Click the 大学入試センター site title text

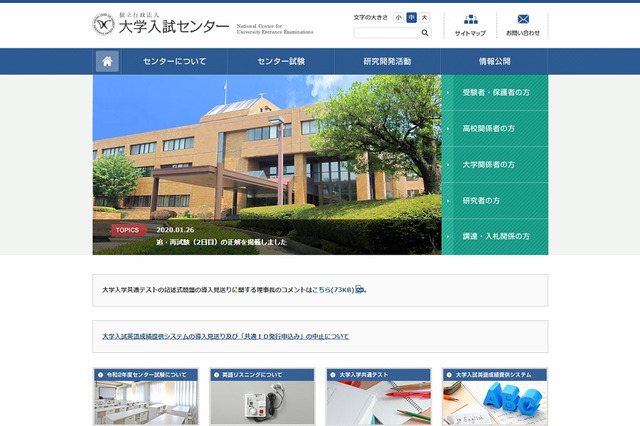(174, 27)
